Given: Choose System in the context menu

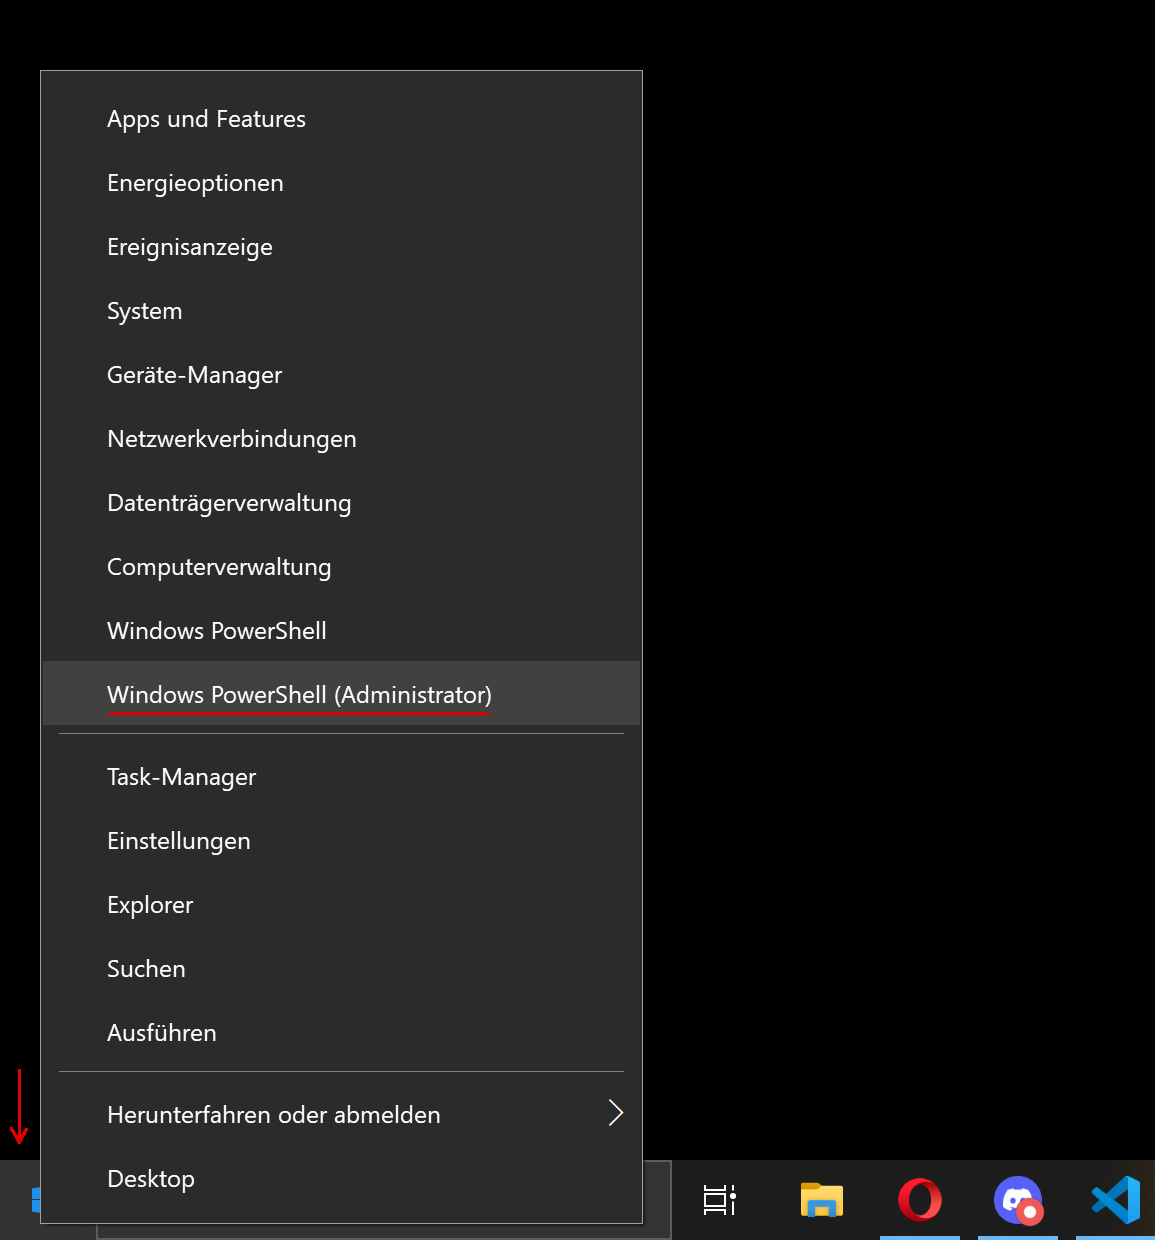Looking at the screenshot, I should pyautogui.click(x=341, y=311).
